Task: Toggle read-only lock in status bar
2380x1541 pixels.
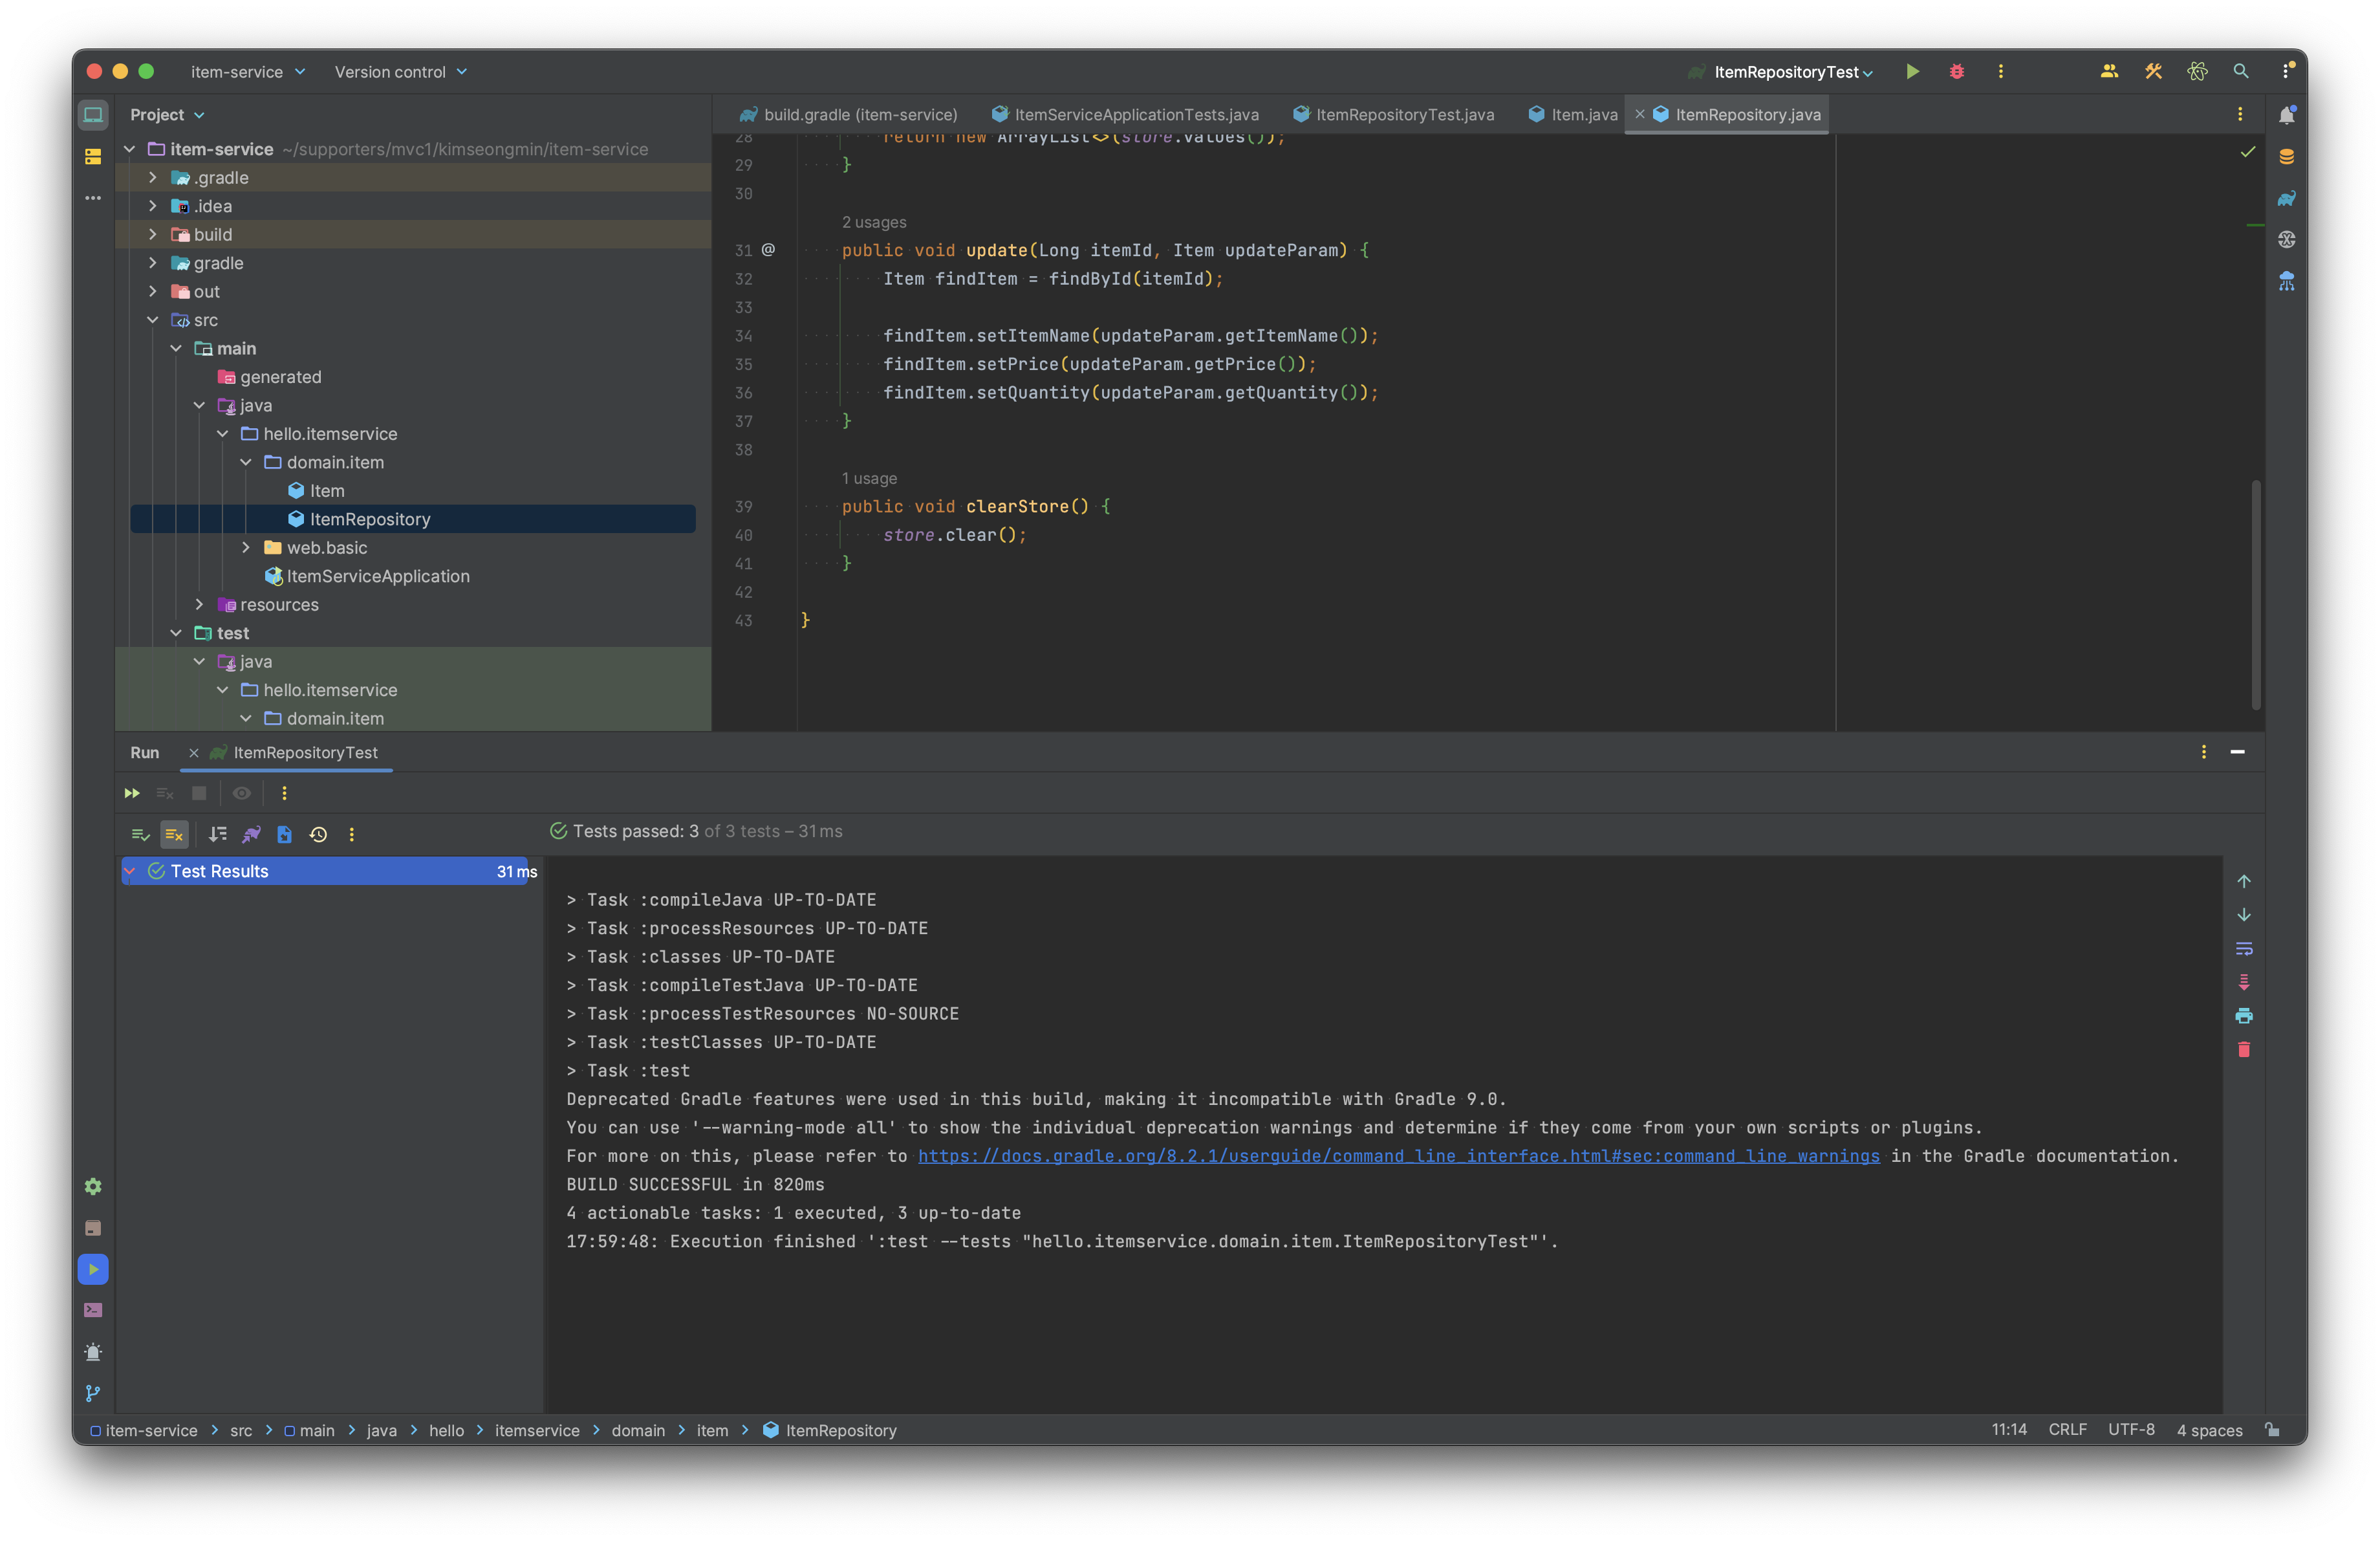Action: pyautogui.click(x=2272, y=1430)
